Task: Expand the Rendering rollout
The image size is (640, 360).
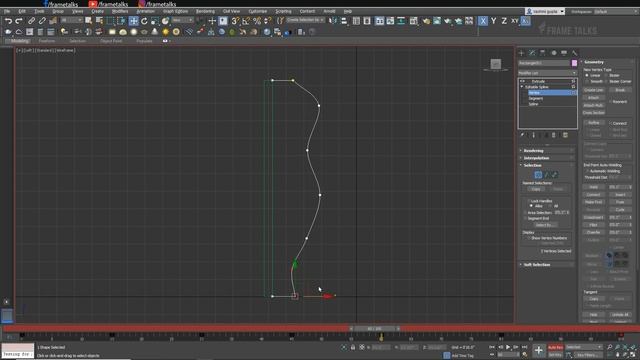Action: [x=547, y=151]
